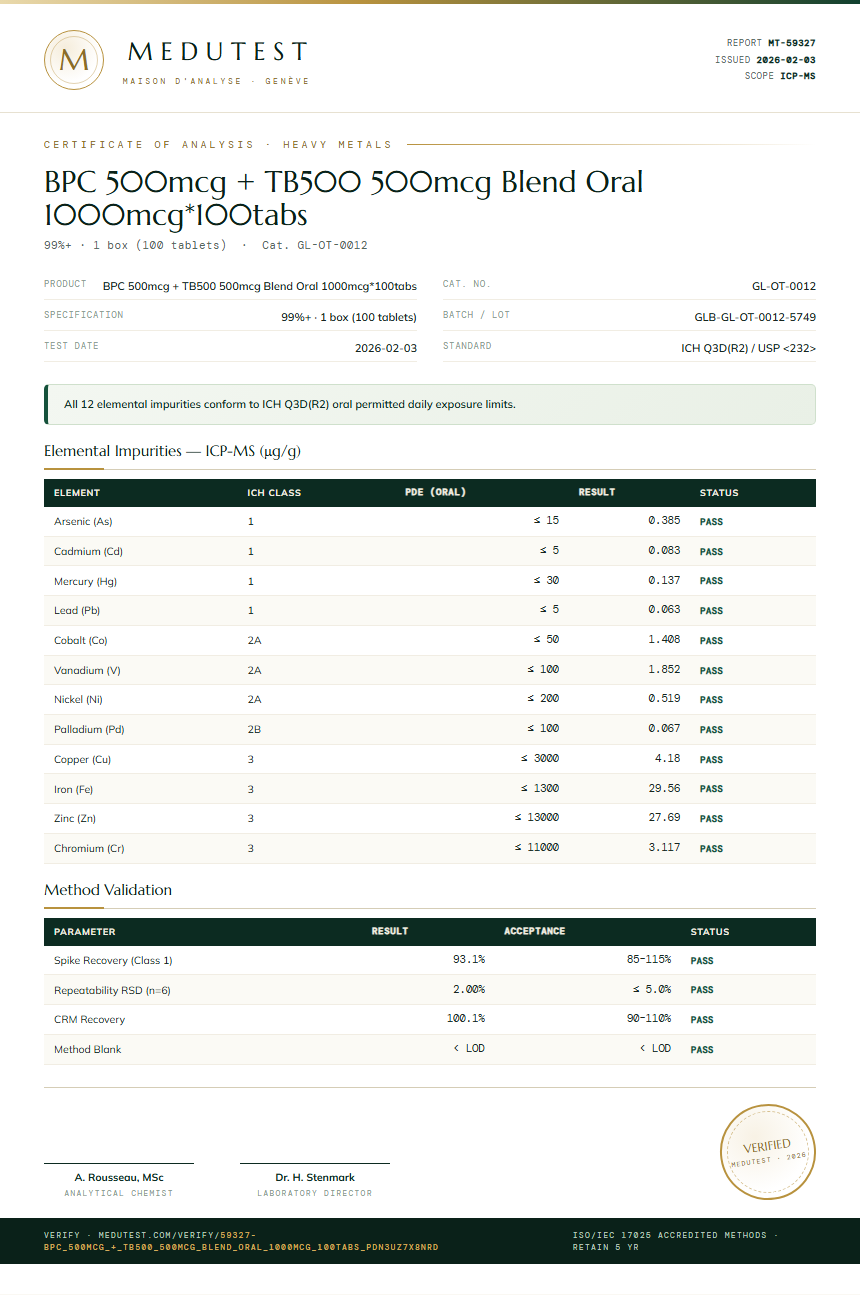860x1295 pixels.
Task: Click the ICH CLASS column header
Action: (x=274, y=493)
